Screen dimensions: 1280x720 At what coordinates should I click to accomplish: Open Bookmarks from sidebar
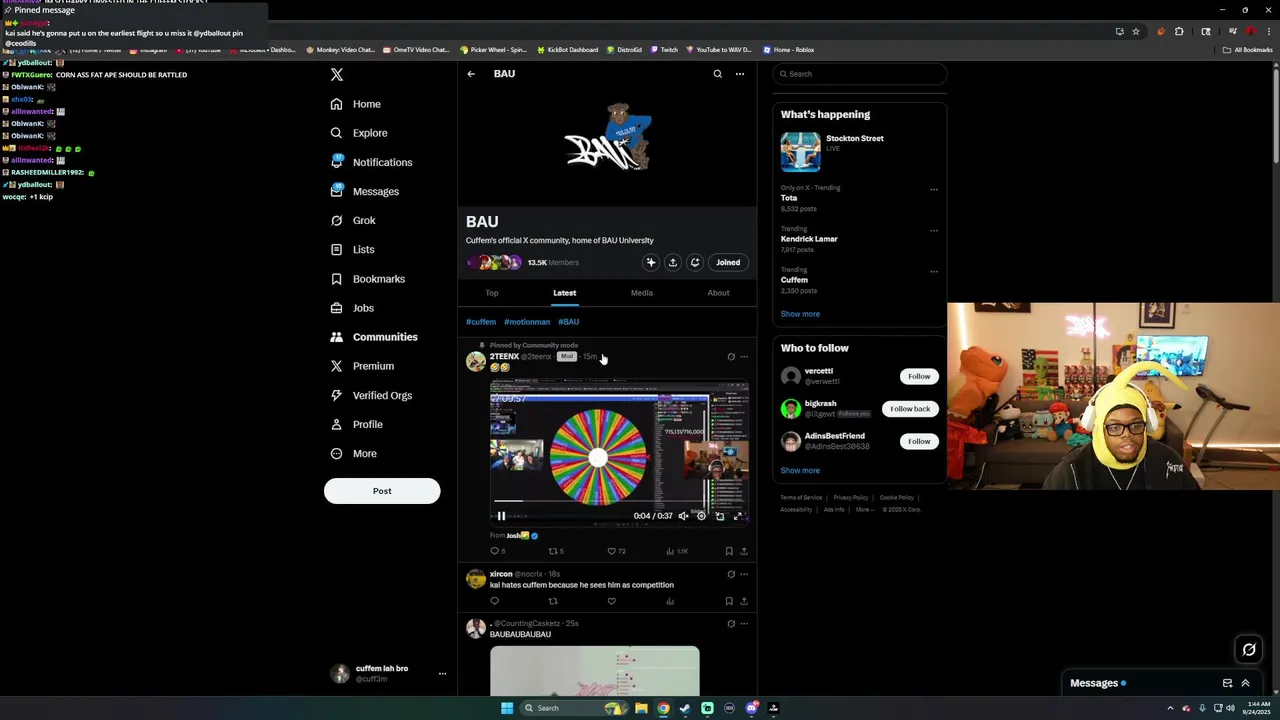tap(367, 279)
